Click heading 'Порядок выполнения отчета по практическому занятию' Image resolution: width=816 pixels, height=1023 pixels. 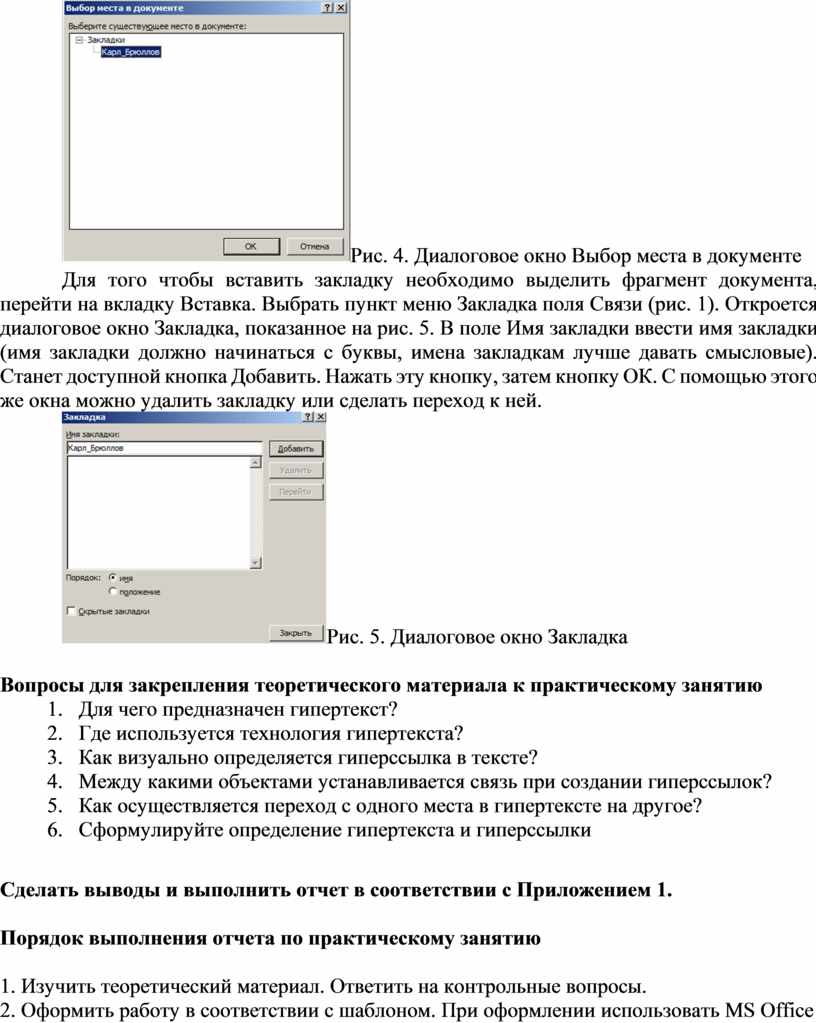tap(270, 938)
